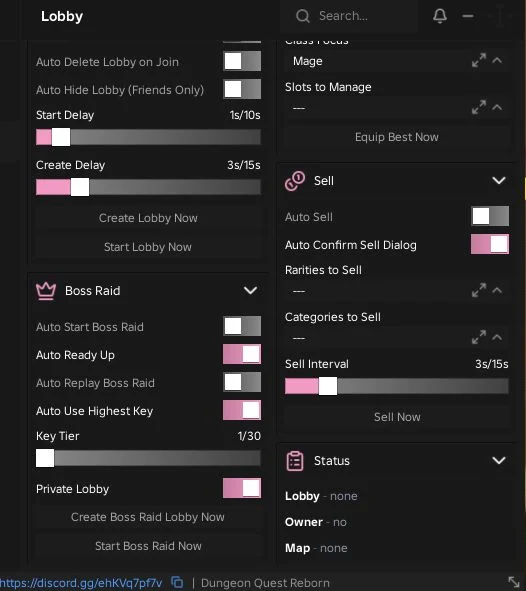This screenshot has height=591, width=526.
Task: Disable Auto Ready Up toggle
Action: (x=242, y=354)
